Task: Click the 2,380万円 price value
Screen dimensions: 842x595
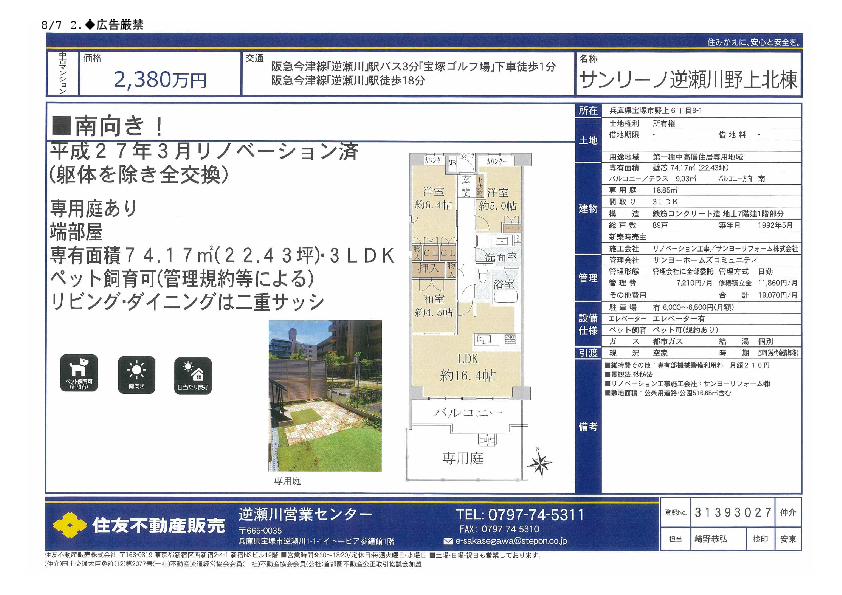Action: coord(161,79)
